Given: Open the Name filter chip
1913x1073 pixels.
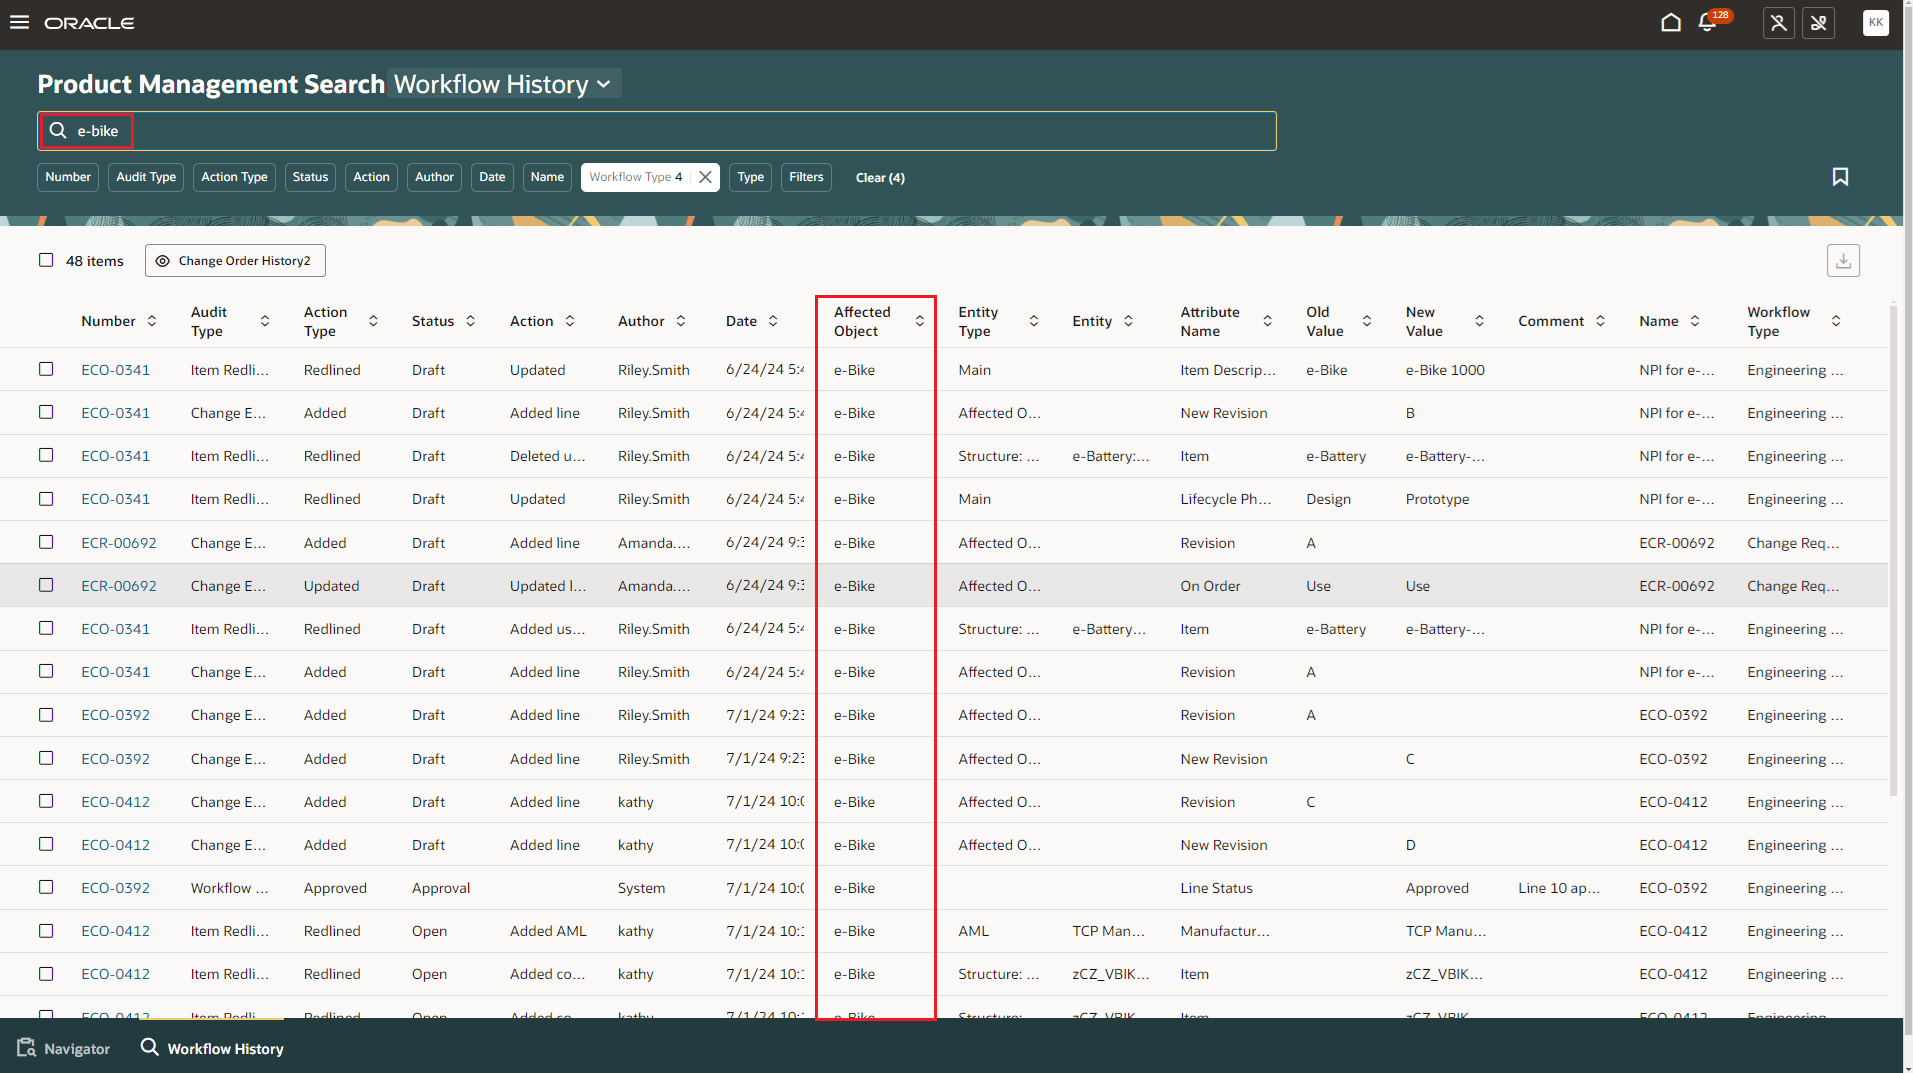Looking at the screenshot, I should pos(547,177).
